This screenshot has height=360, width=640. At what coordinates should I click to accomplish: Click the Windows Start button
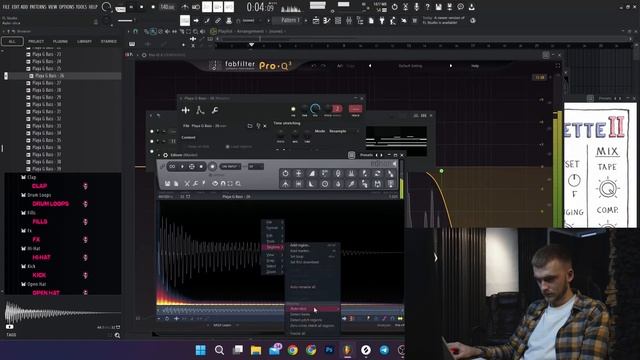[x=201, y=350]
